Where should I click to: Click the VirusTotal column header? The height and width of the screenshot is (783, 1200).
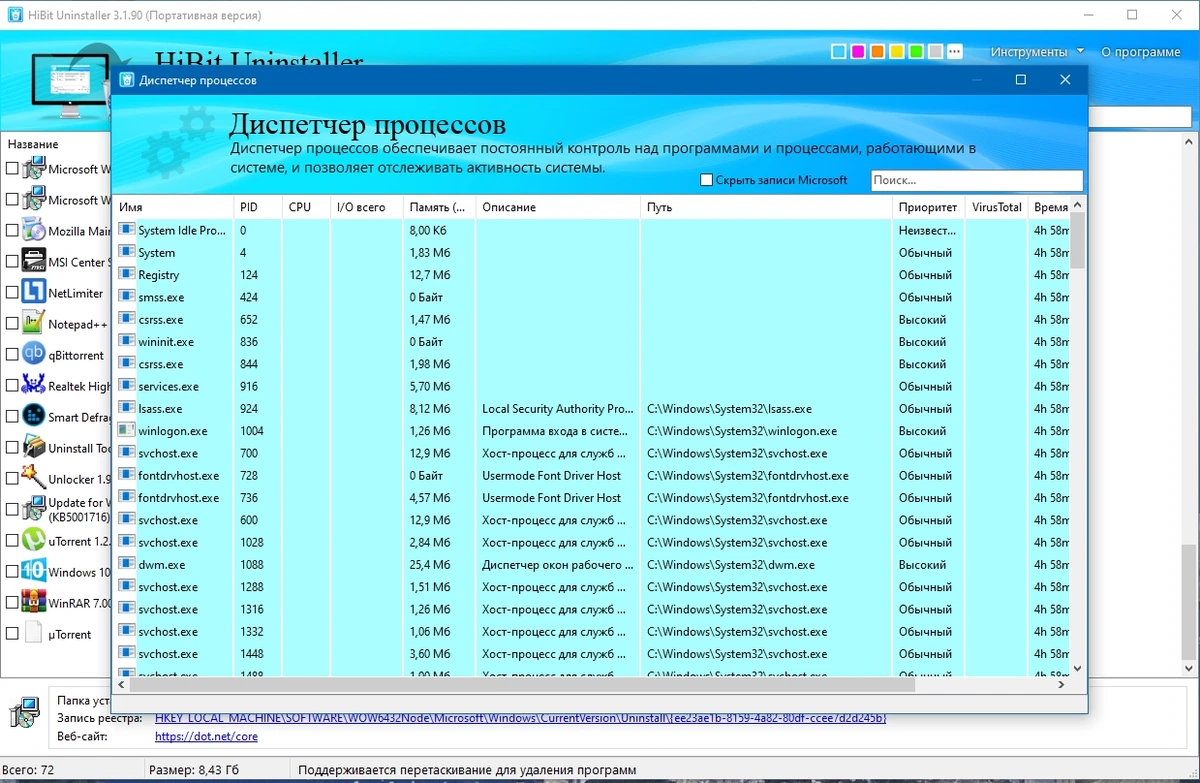click(997, 207)
